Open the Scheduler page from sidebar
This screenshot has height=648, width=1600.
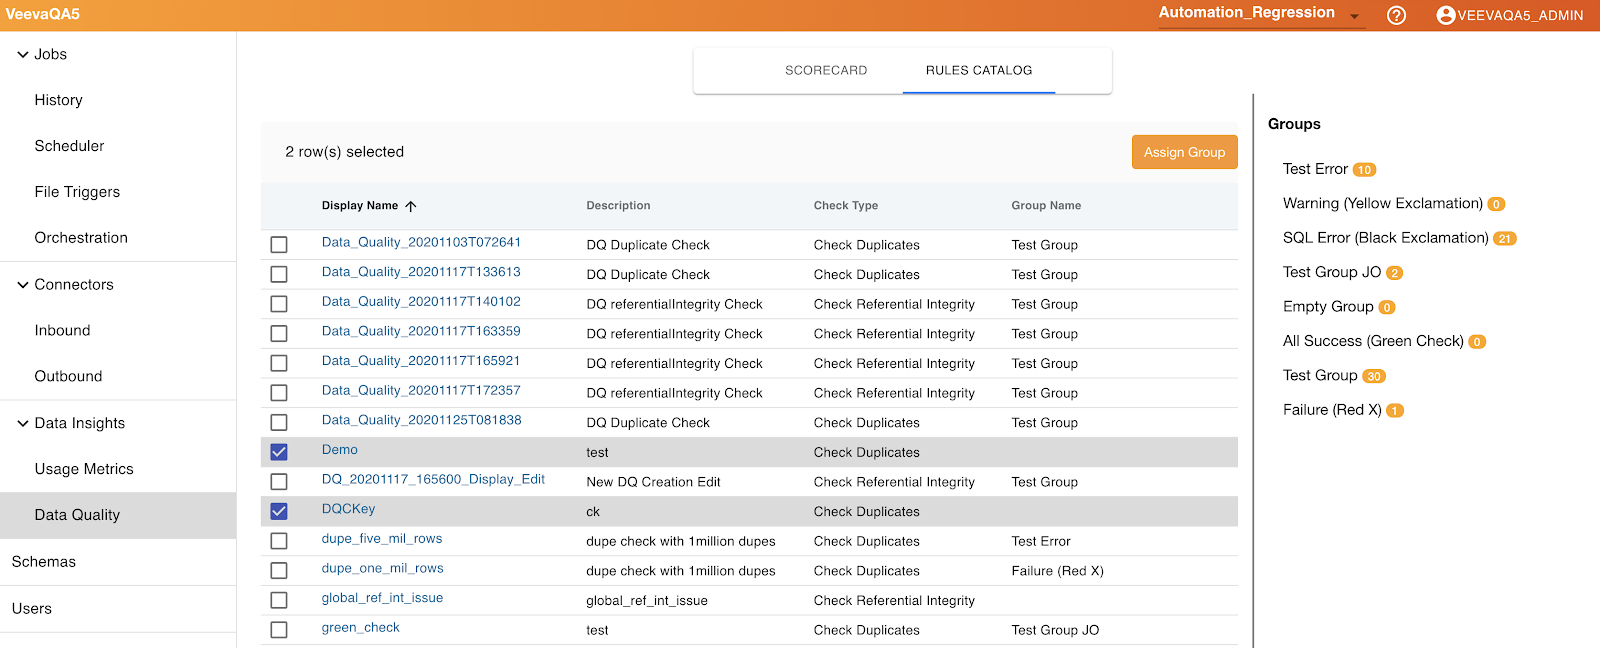[x=69, y=146]
